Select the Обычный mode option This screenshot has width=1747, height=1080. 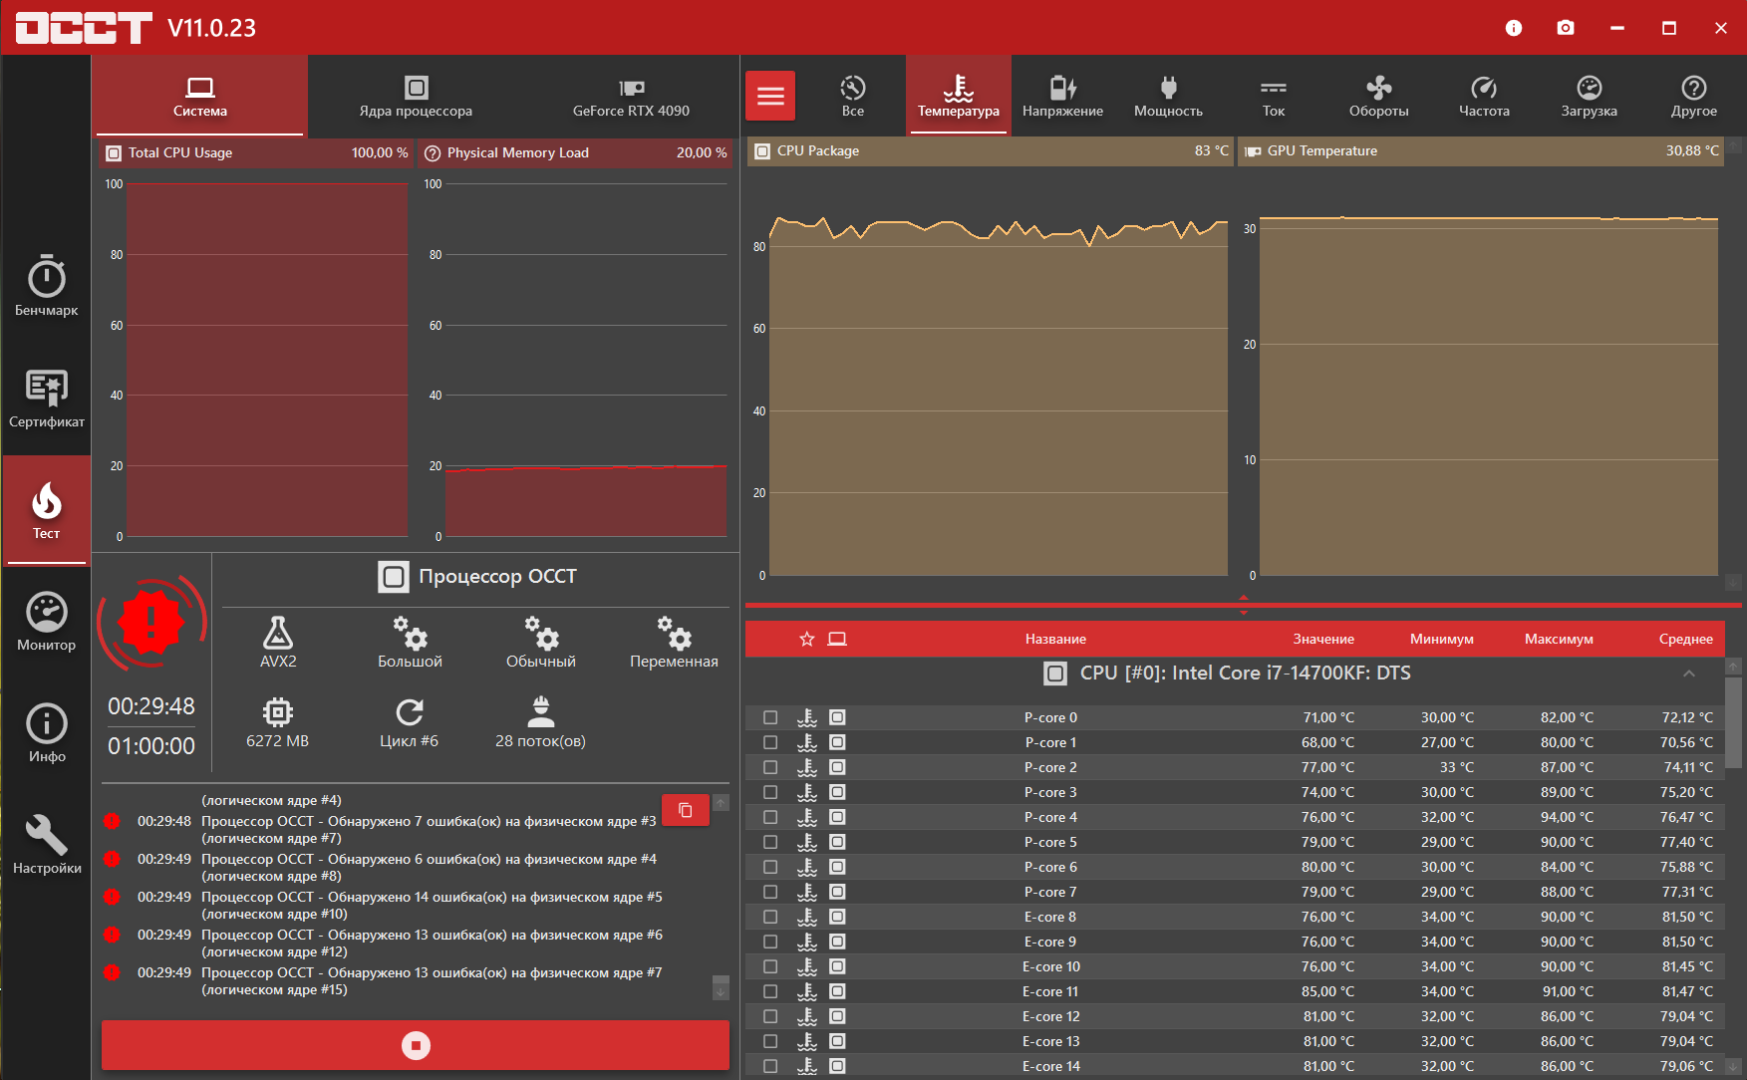click(541, 642)
